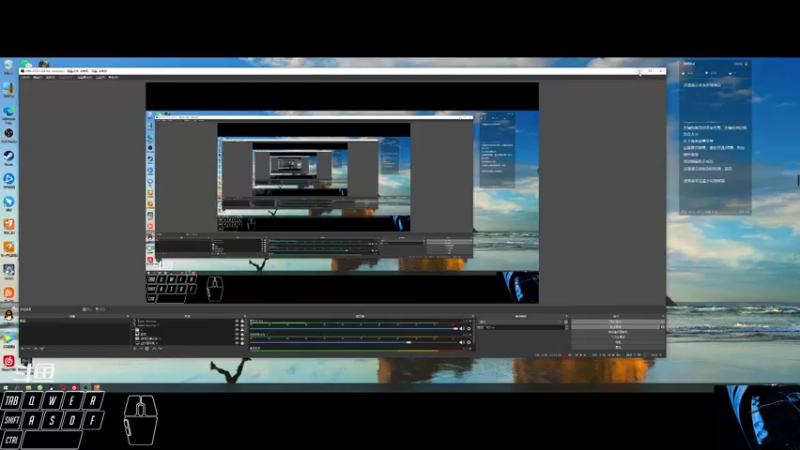Move the scene down with the Scenes panel arrow
The height and width of the screenshot is (450, 800).
42,348
